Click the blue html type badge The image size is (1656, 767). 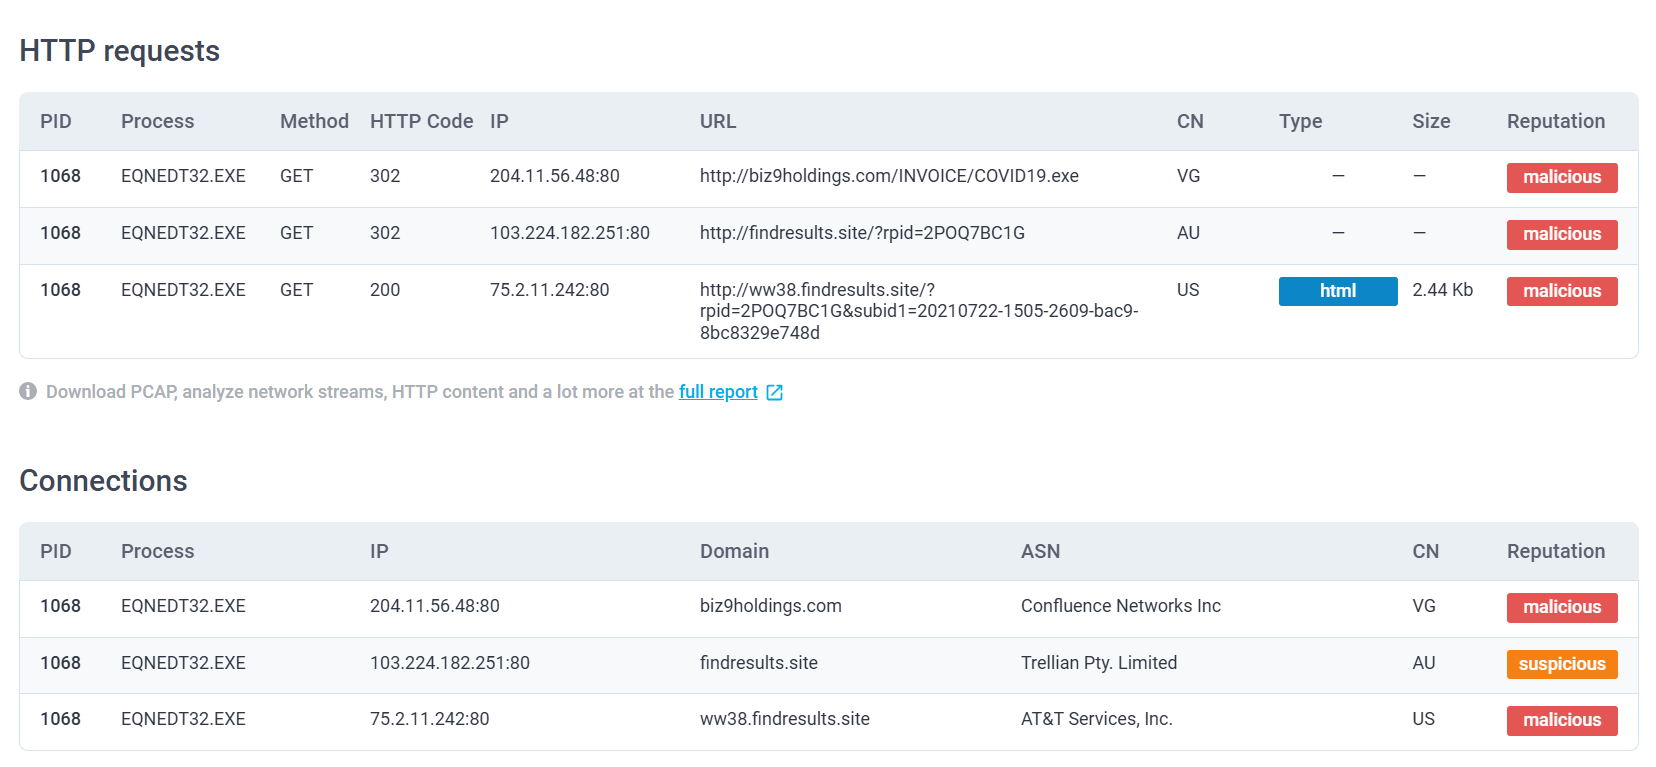(x=1337, y=291)
